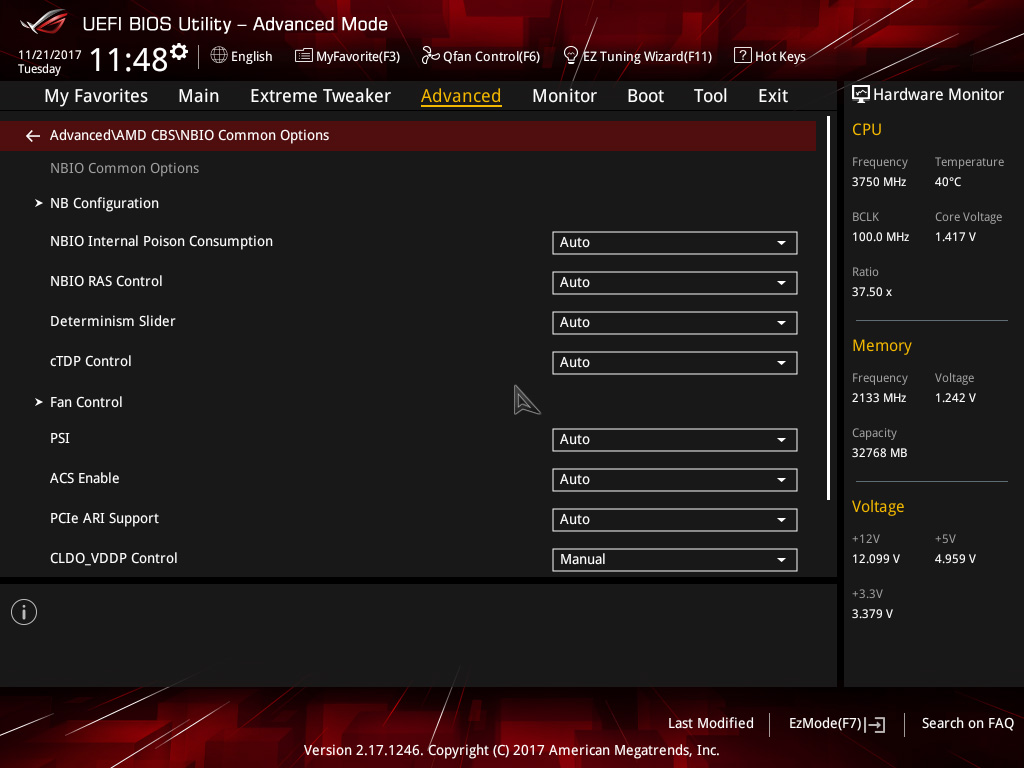
Task: Click the Qfan Control fan icon
Action: [x=430, y=56]
